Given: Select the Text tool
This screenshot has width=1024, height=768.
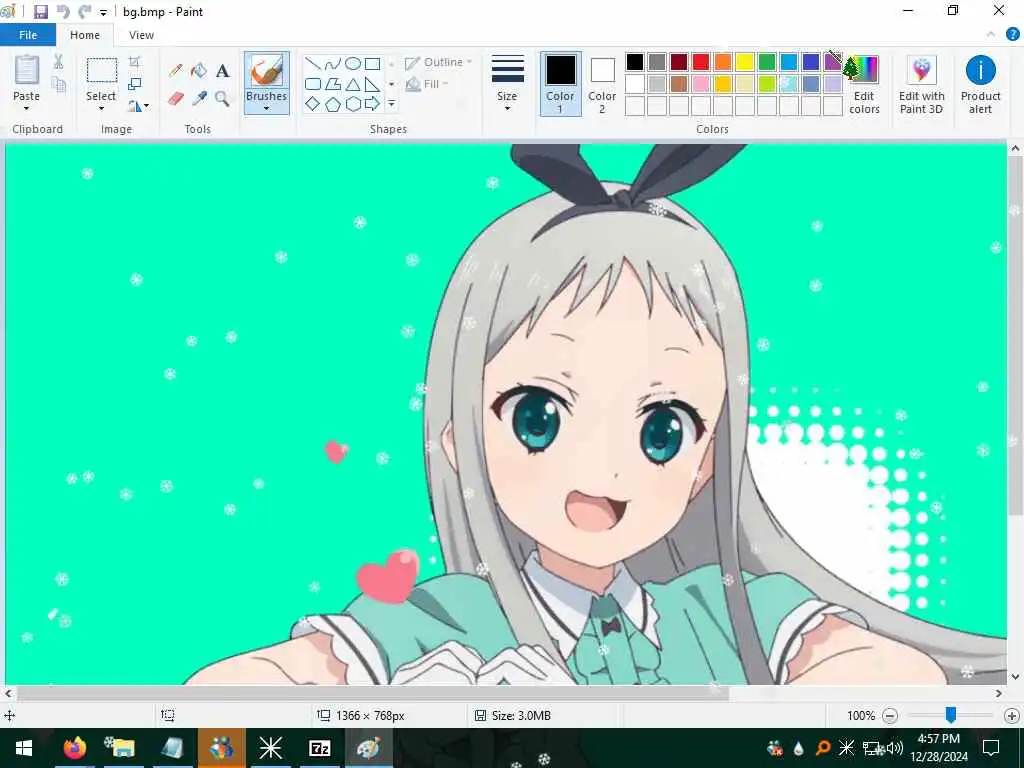Looking at the screenshot, I should tap(223, 70).
